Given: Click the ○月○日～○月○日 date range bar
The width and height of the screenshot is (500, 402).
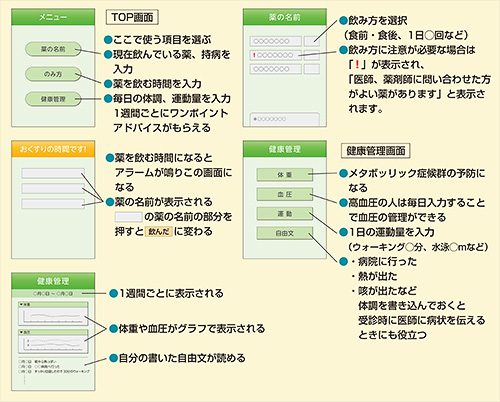Looking at the screenshot, I should pos(53,294).
